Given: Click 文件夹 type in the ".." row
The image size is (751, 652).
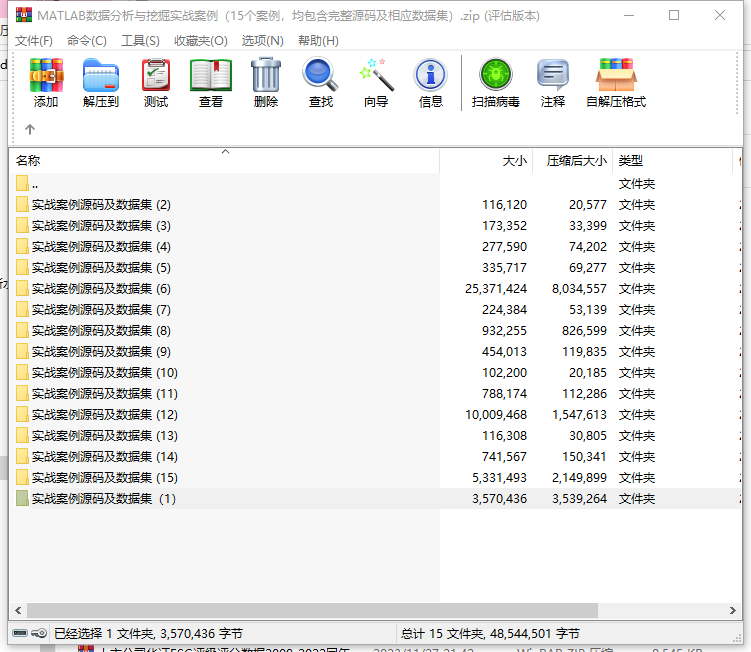Looking at the screenshot, I should (x=637, y=183).
